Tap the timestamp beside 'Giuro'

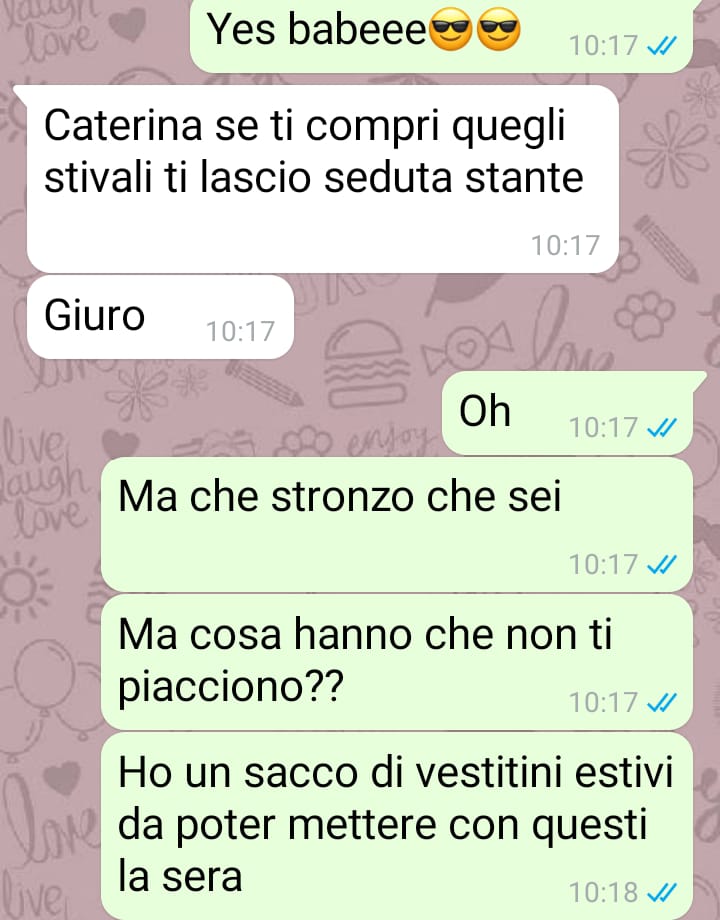240,331
